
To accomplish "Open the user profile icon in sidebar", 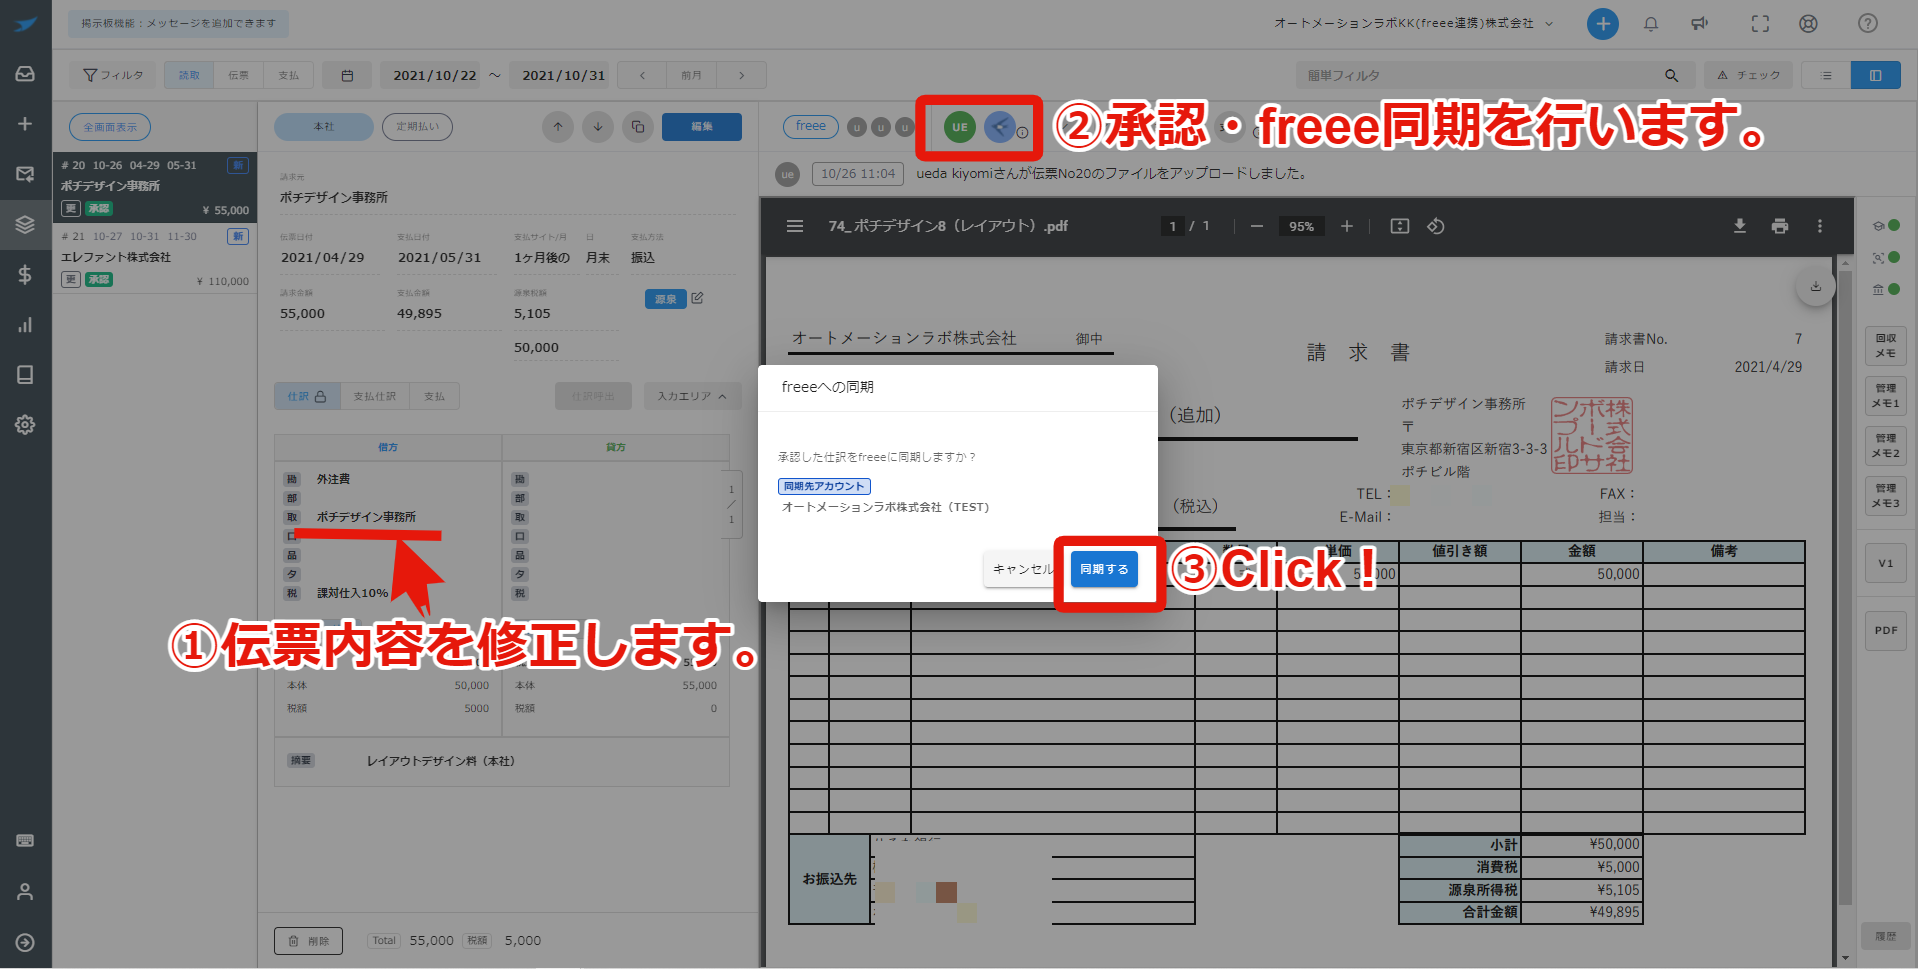I will 25,892.
